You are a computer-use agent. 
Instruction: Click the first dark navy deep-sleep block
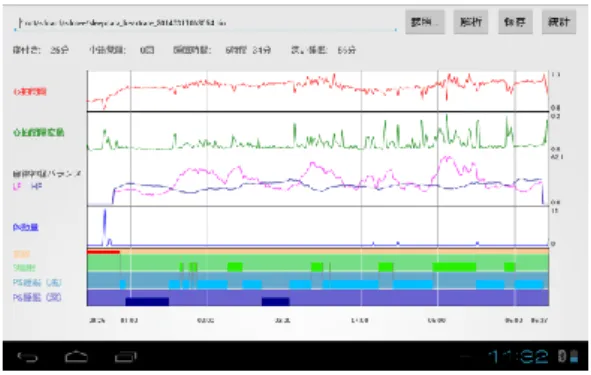147,302
